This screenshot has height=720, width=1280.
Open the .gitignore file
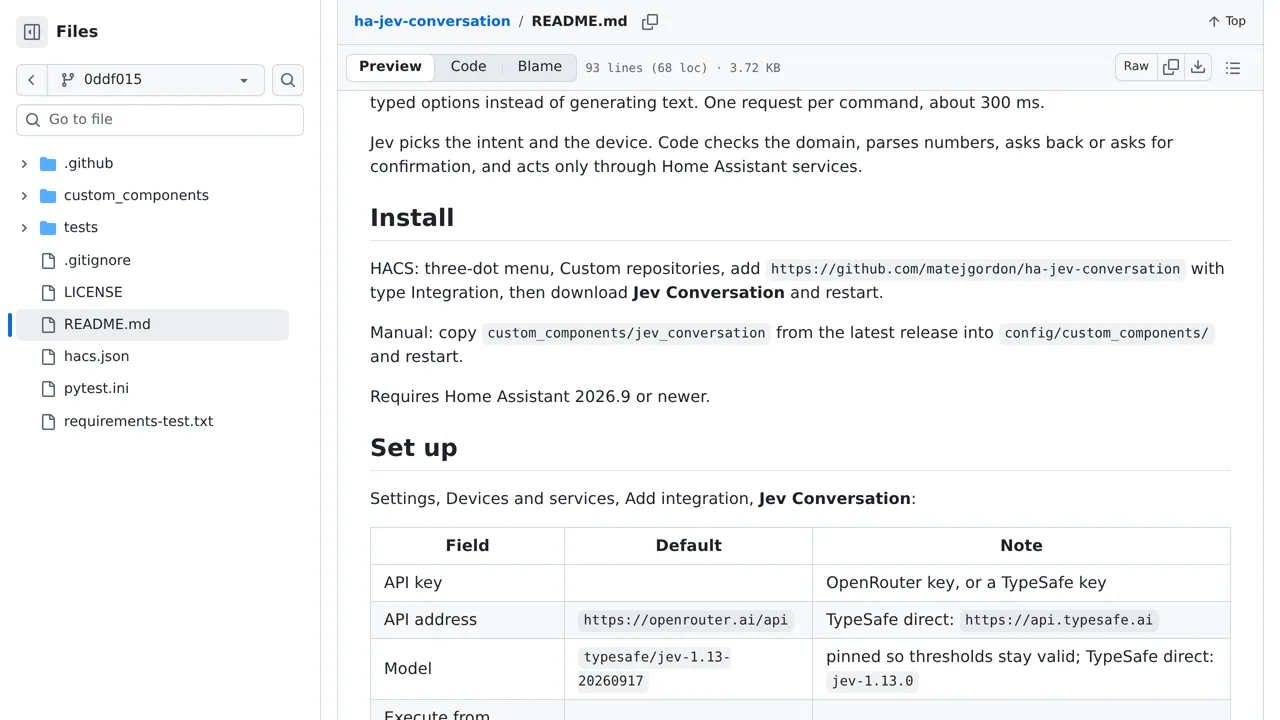click(x=97, y=260)
